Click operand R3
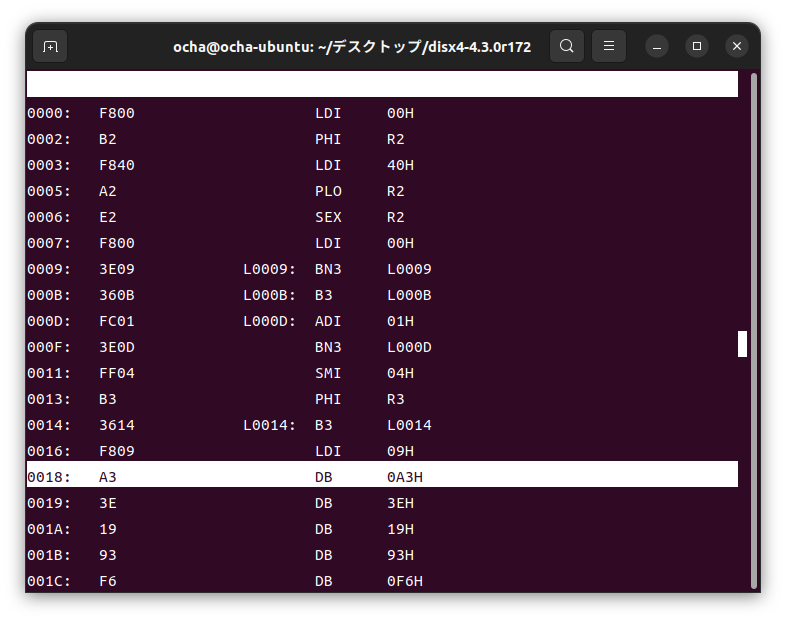786x621 pixels. 396,399
